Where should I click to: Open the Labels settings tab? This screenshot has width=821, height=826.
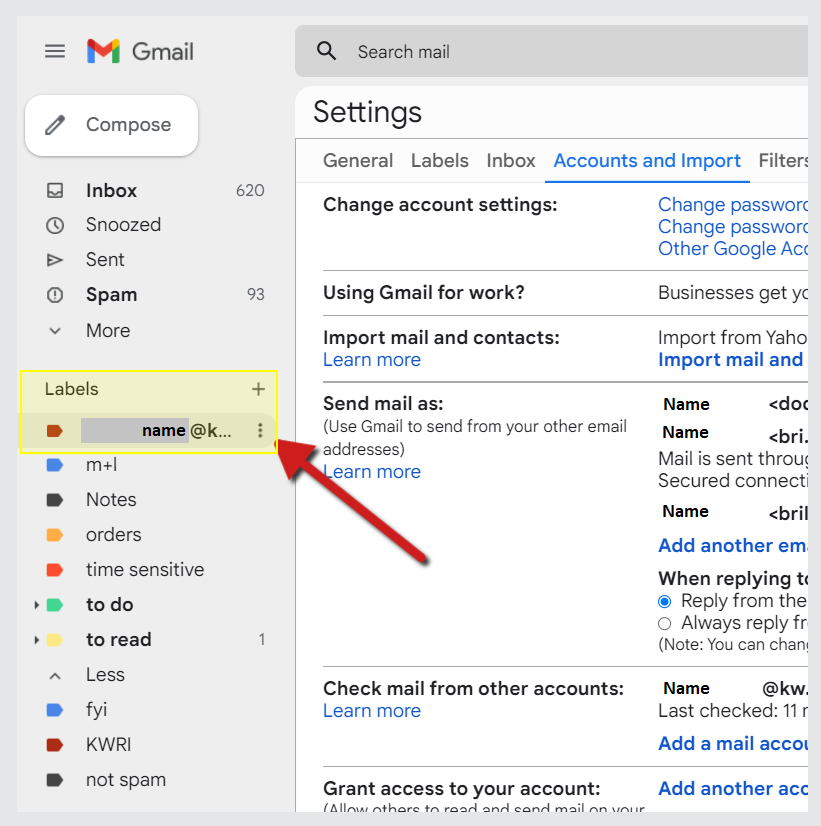[x=440, y=161]
